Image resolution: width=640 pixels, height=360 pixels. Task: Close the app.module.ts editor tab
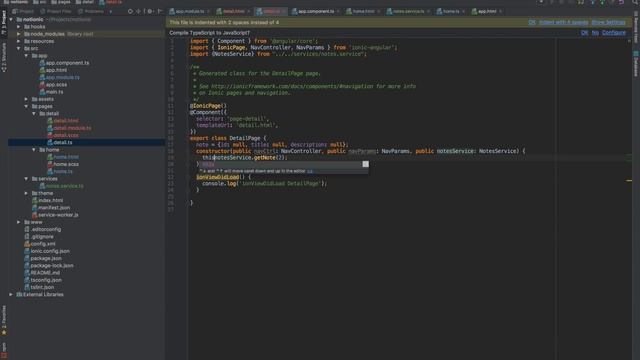pyautogui.click(x=208, y=11)
